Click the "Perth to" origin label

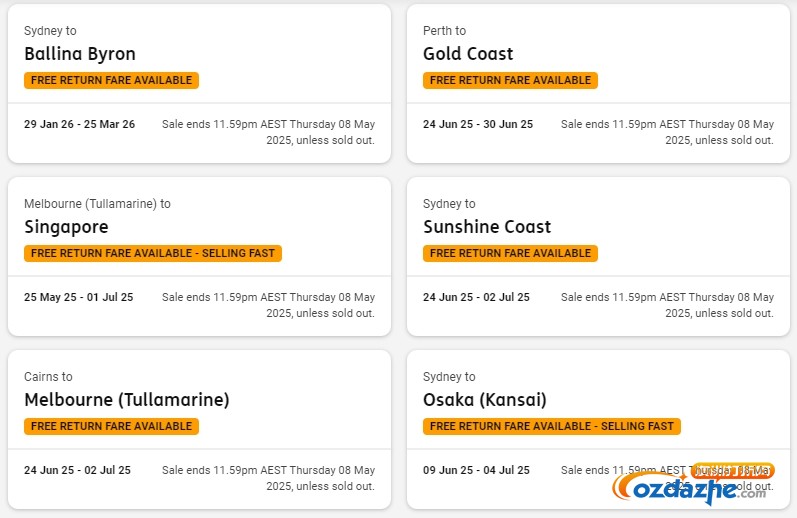click(444, 31)
